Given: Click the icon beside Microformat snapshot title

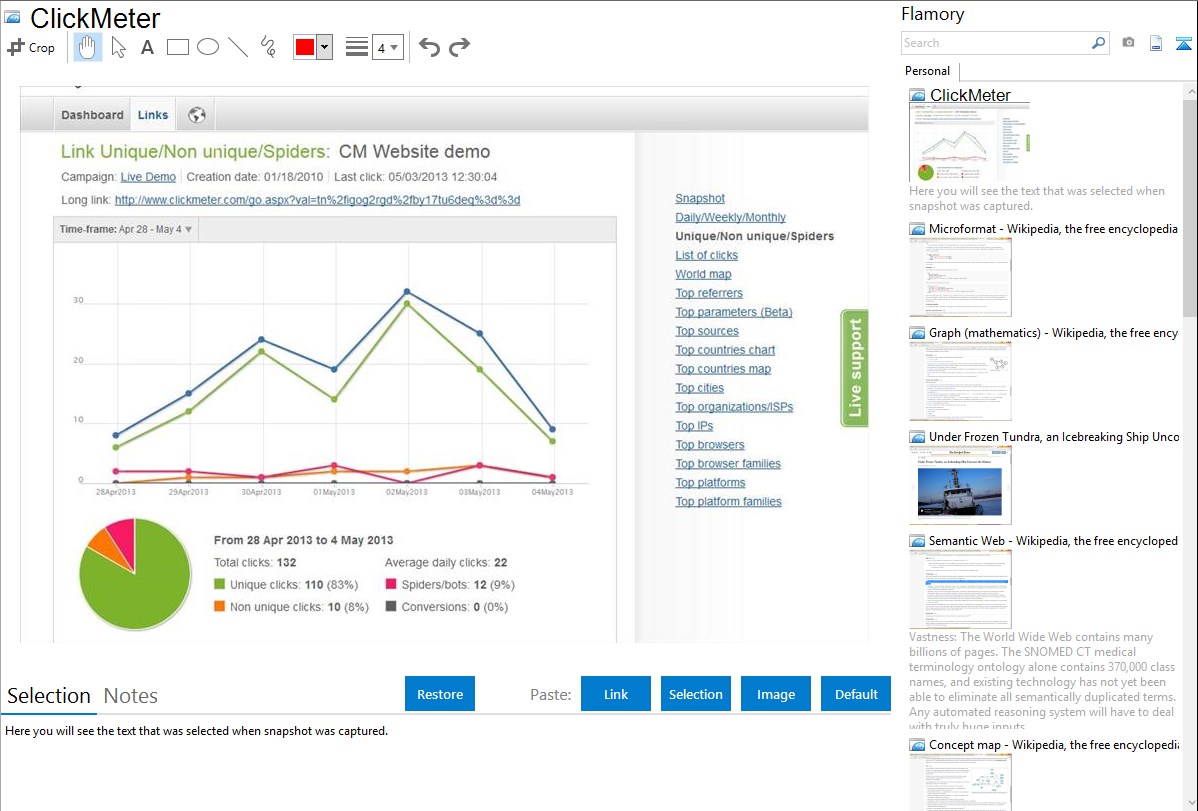Looking at the screenshot, I should point(917,229).
